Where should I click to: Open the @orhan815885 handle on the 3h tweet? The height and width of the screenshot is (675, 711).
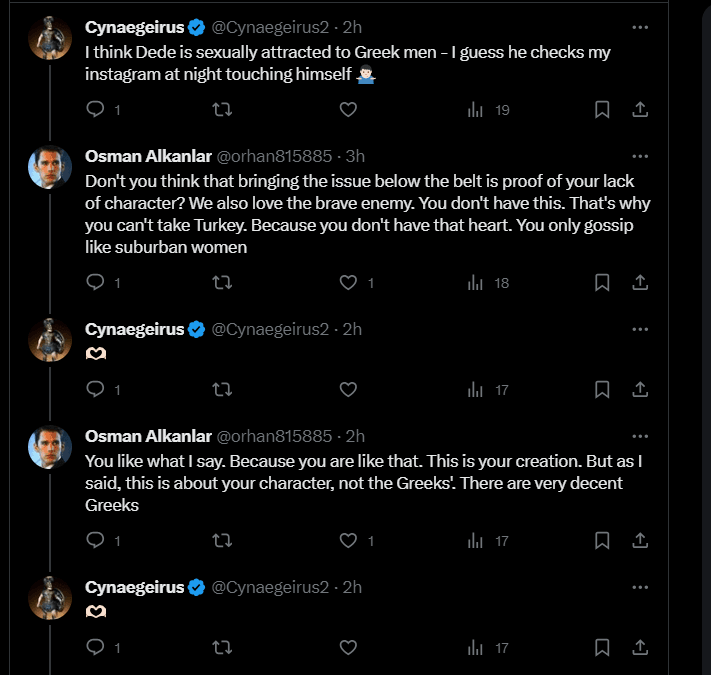[274, 156]
